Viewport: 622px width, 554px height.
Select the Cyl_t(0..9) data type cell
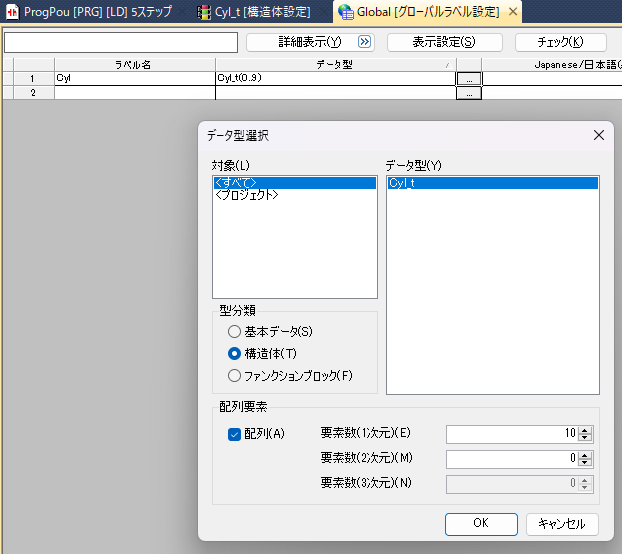336,78
